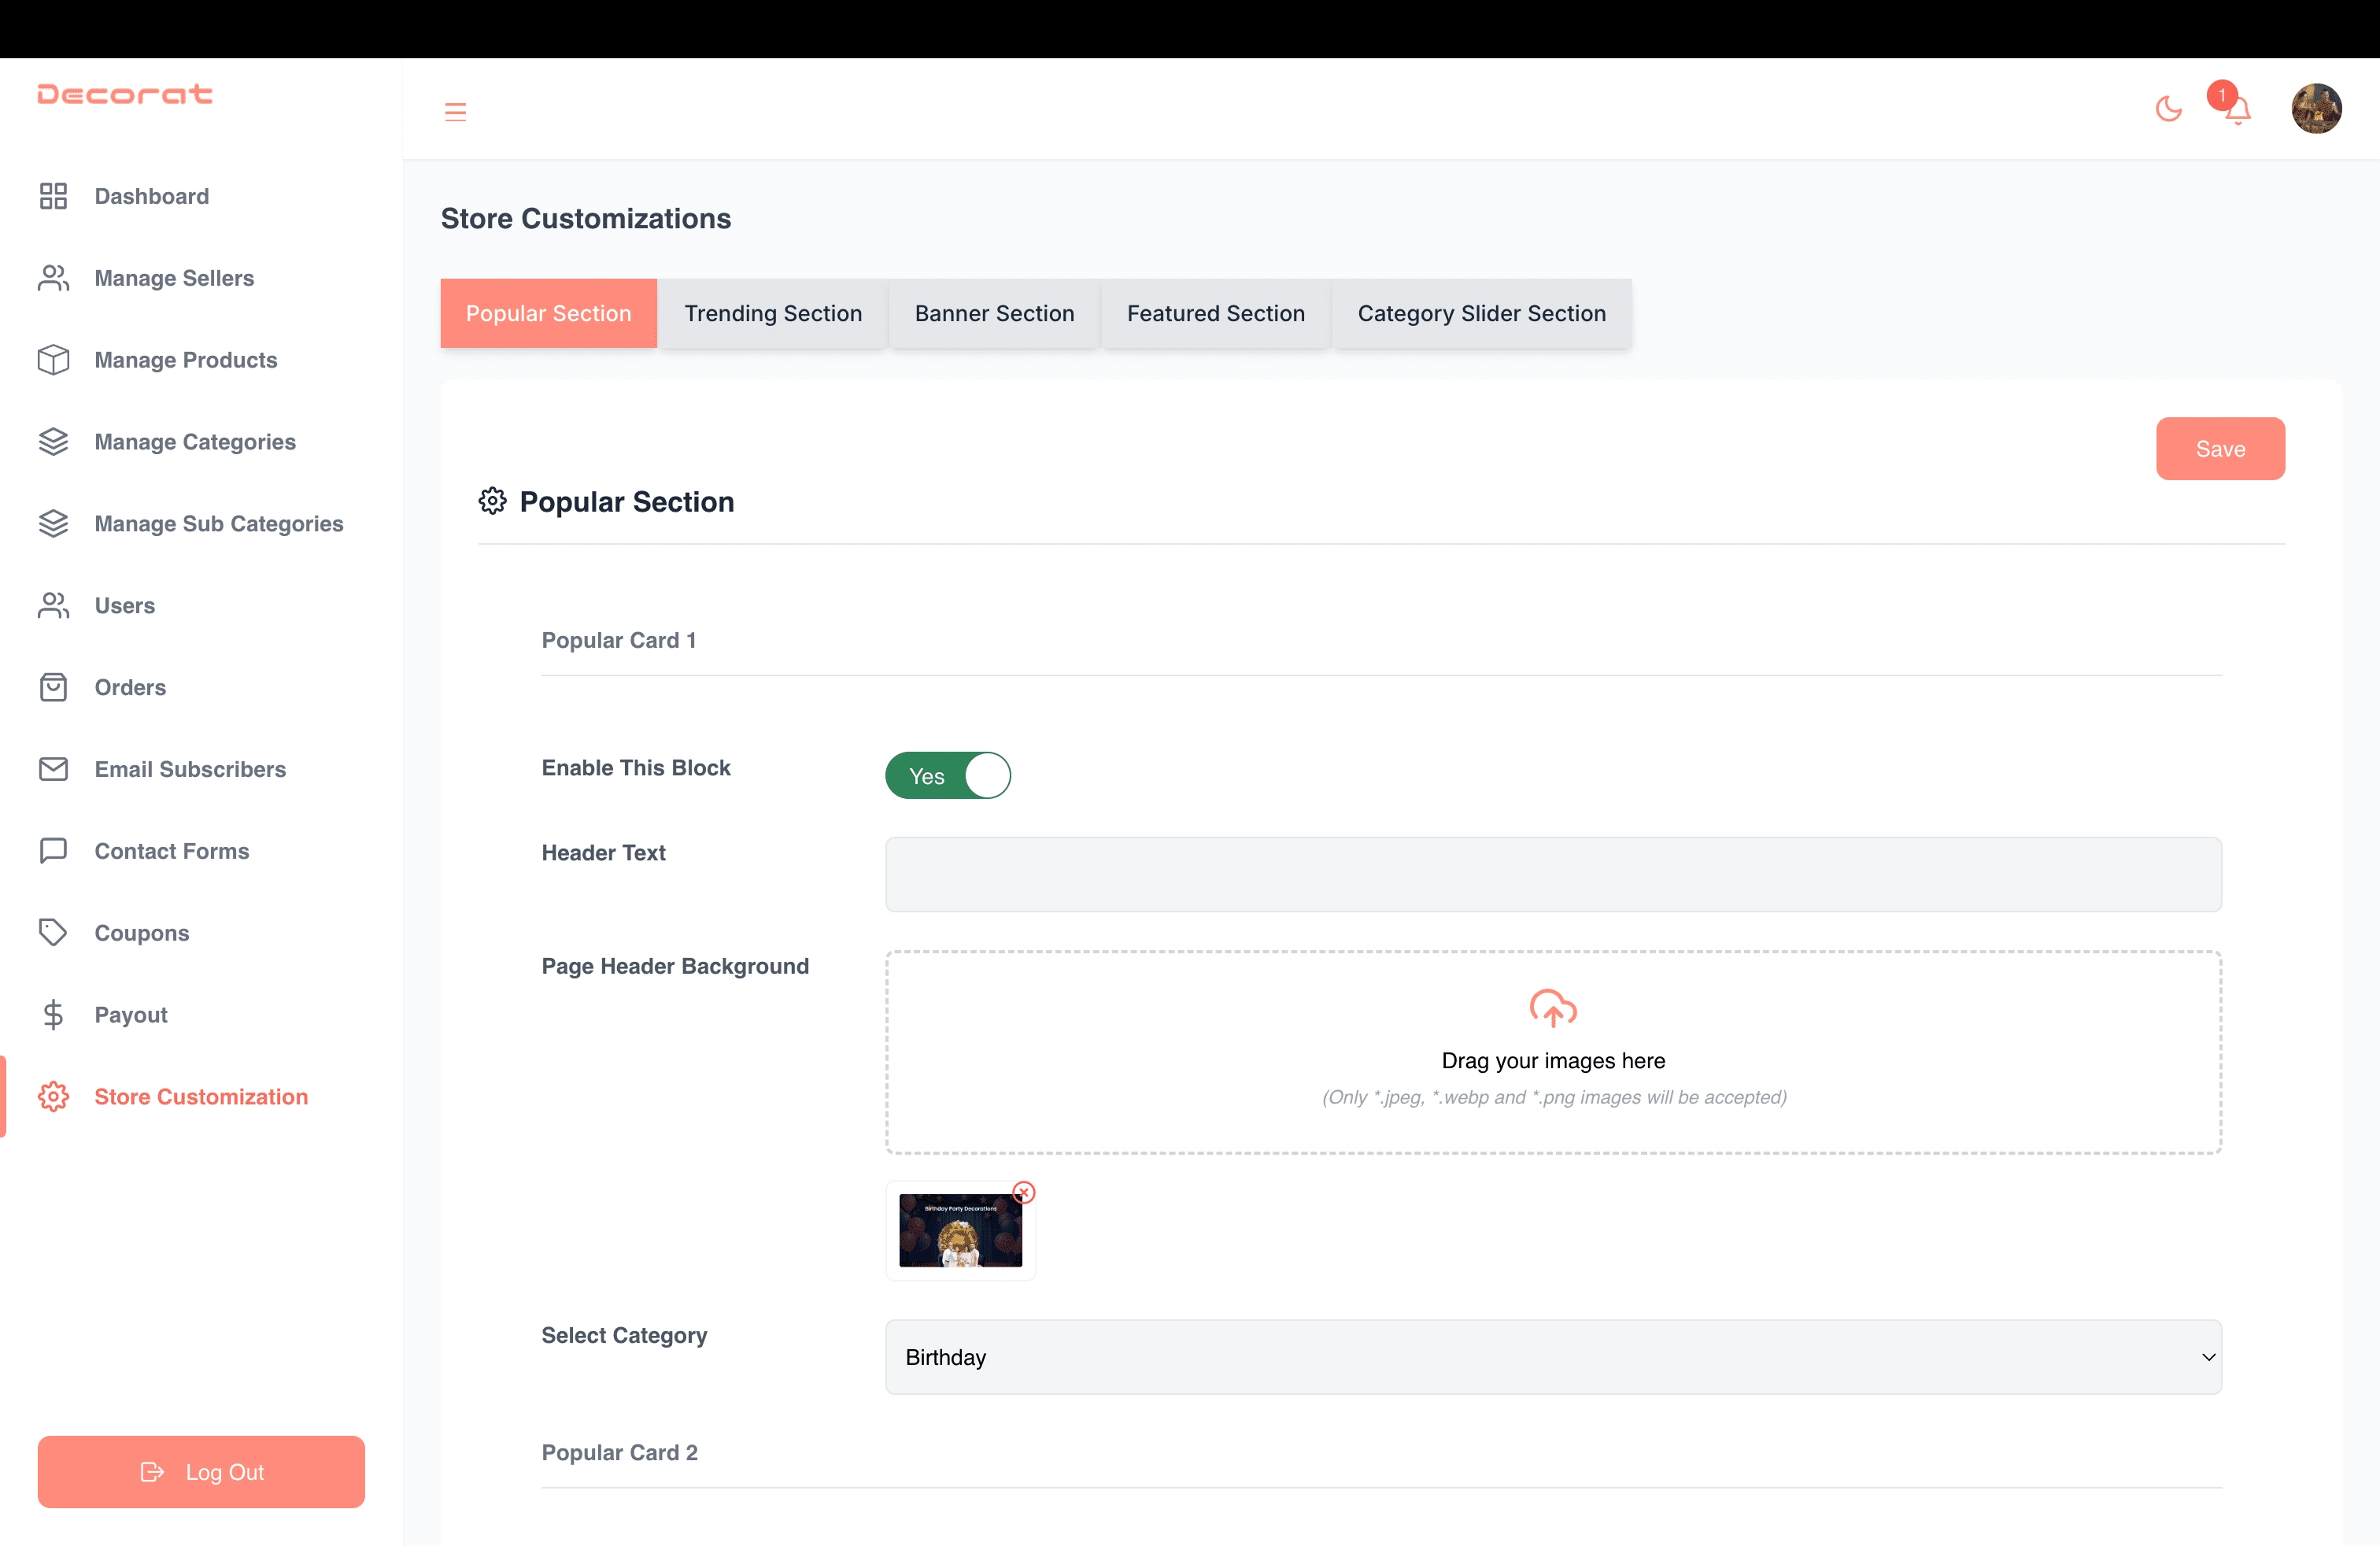This screenshot has height=1546, width=2380.
Task: Click the Orders sidebar icon
Action: [52, 687]
